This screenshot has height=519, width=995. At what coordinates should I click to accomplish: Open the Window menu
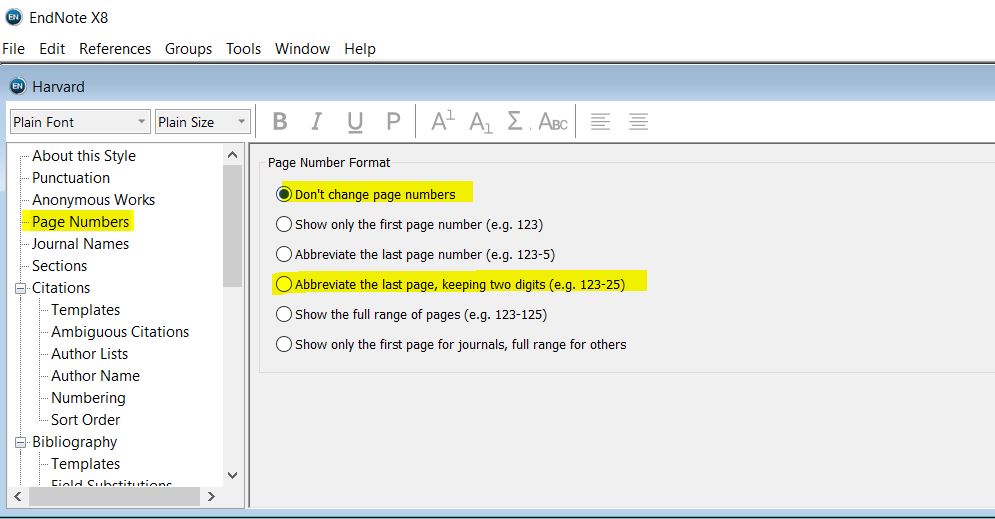click(x=302, y=49)
